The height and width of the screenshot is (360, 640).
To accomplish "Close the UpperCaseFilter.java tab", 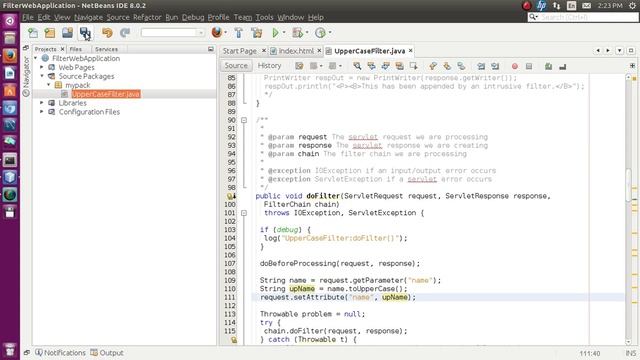I will pos(411,51).
